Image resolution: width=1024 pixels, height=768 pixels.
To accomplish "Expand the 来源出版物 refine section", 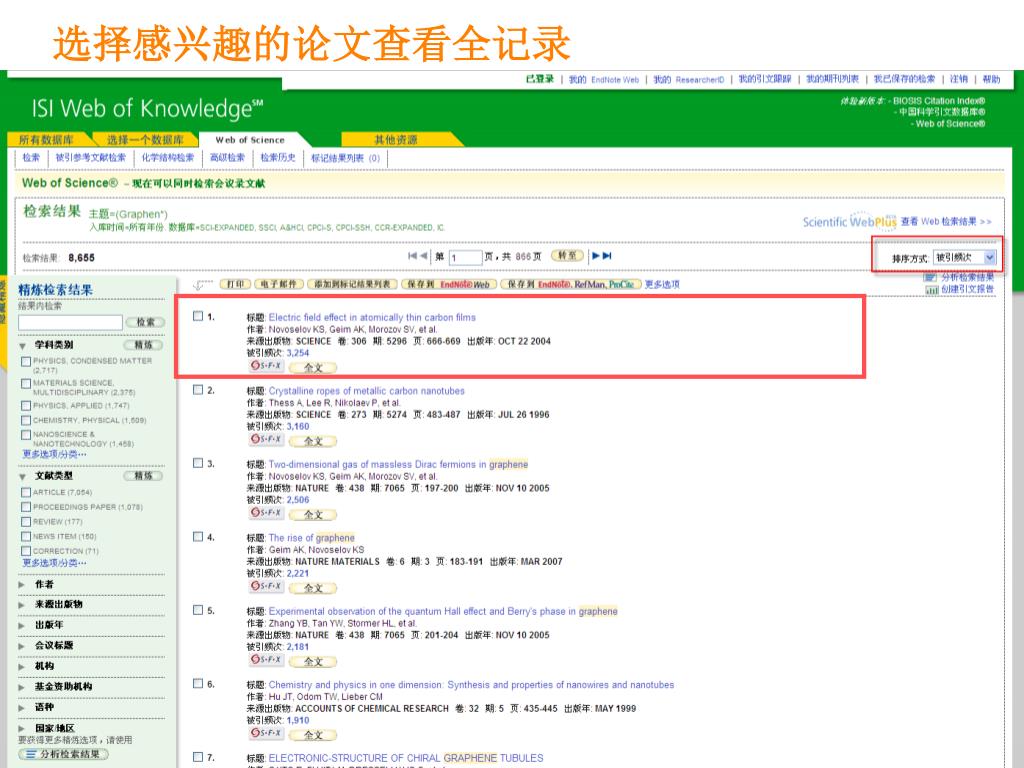I will pos(22,605).
